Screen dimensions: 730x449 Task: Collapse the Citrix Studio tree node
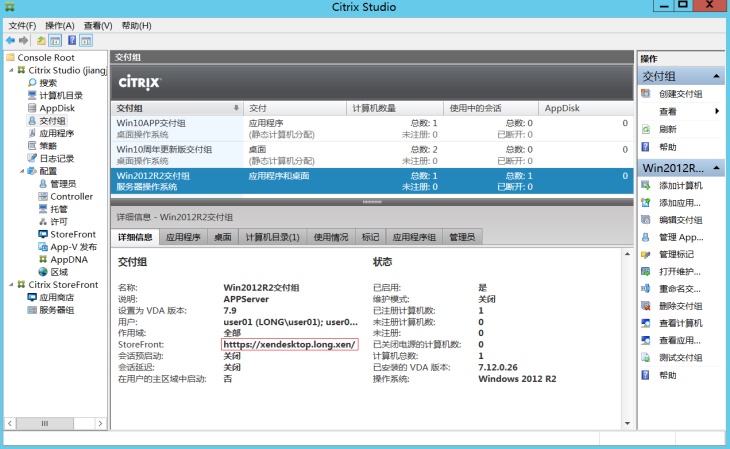(x=11, y=70)
